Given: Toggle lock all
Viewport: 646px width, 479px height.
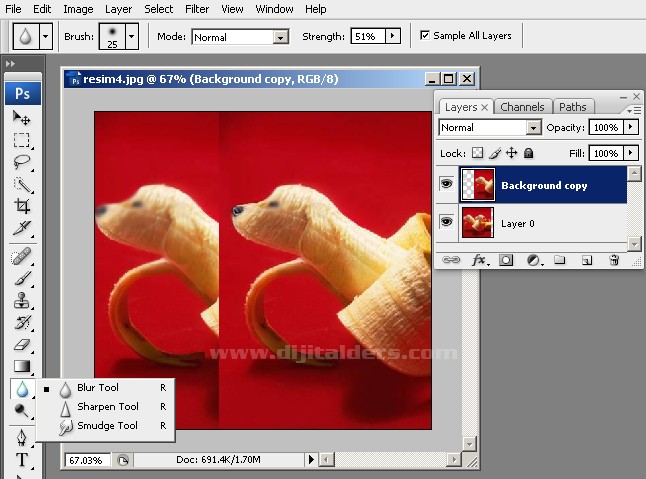Looking at the screenshot, I should click(529, 153).
